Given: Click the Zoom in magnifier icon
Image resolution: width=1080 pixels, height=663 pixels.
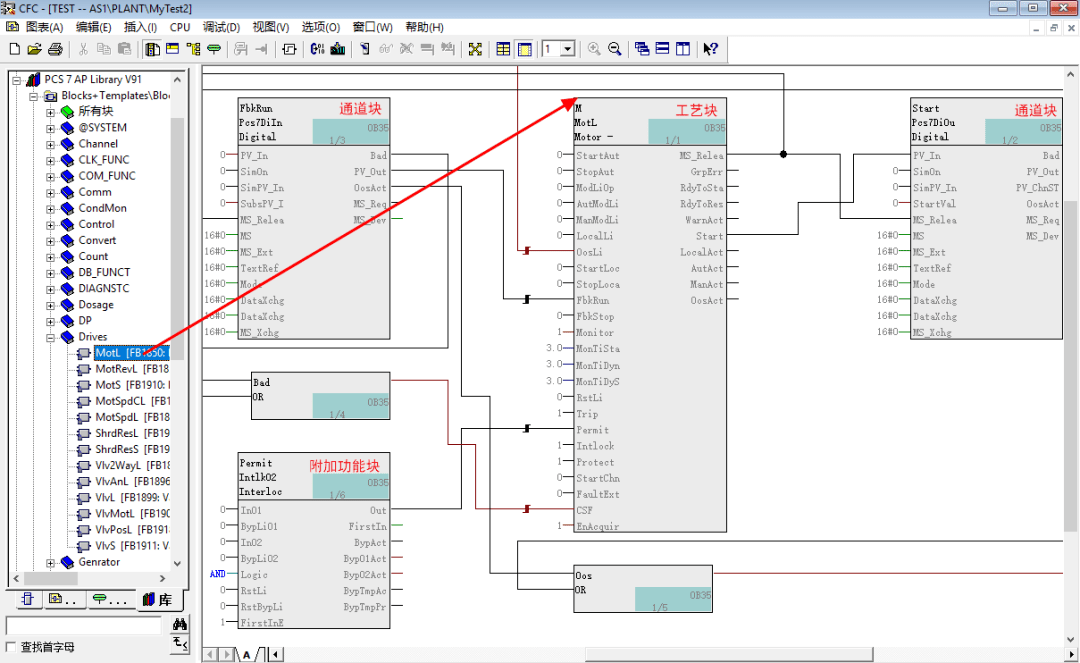Looking at the screenshot, I should pos(594,49).
